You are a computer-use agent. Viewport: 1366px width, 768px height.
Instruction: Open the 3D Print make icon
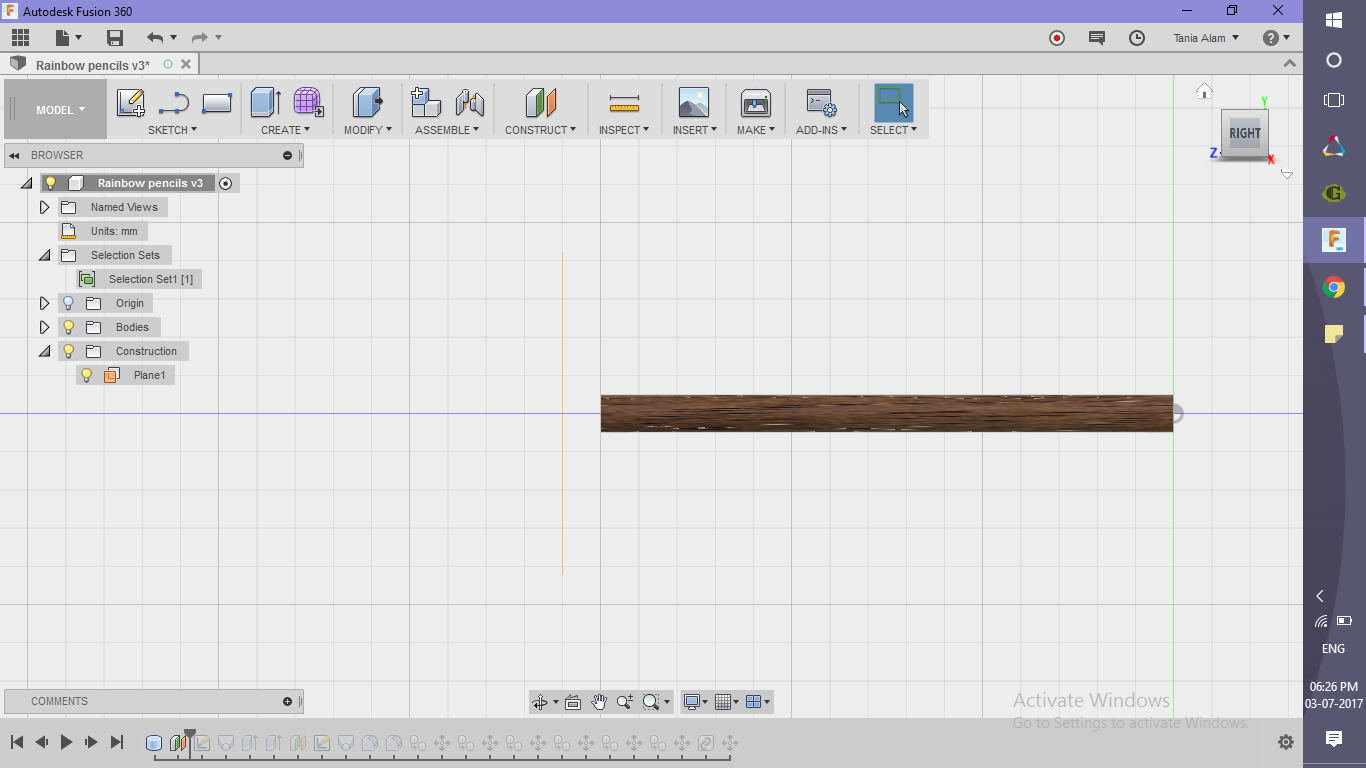(x=755, y=102)
